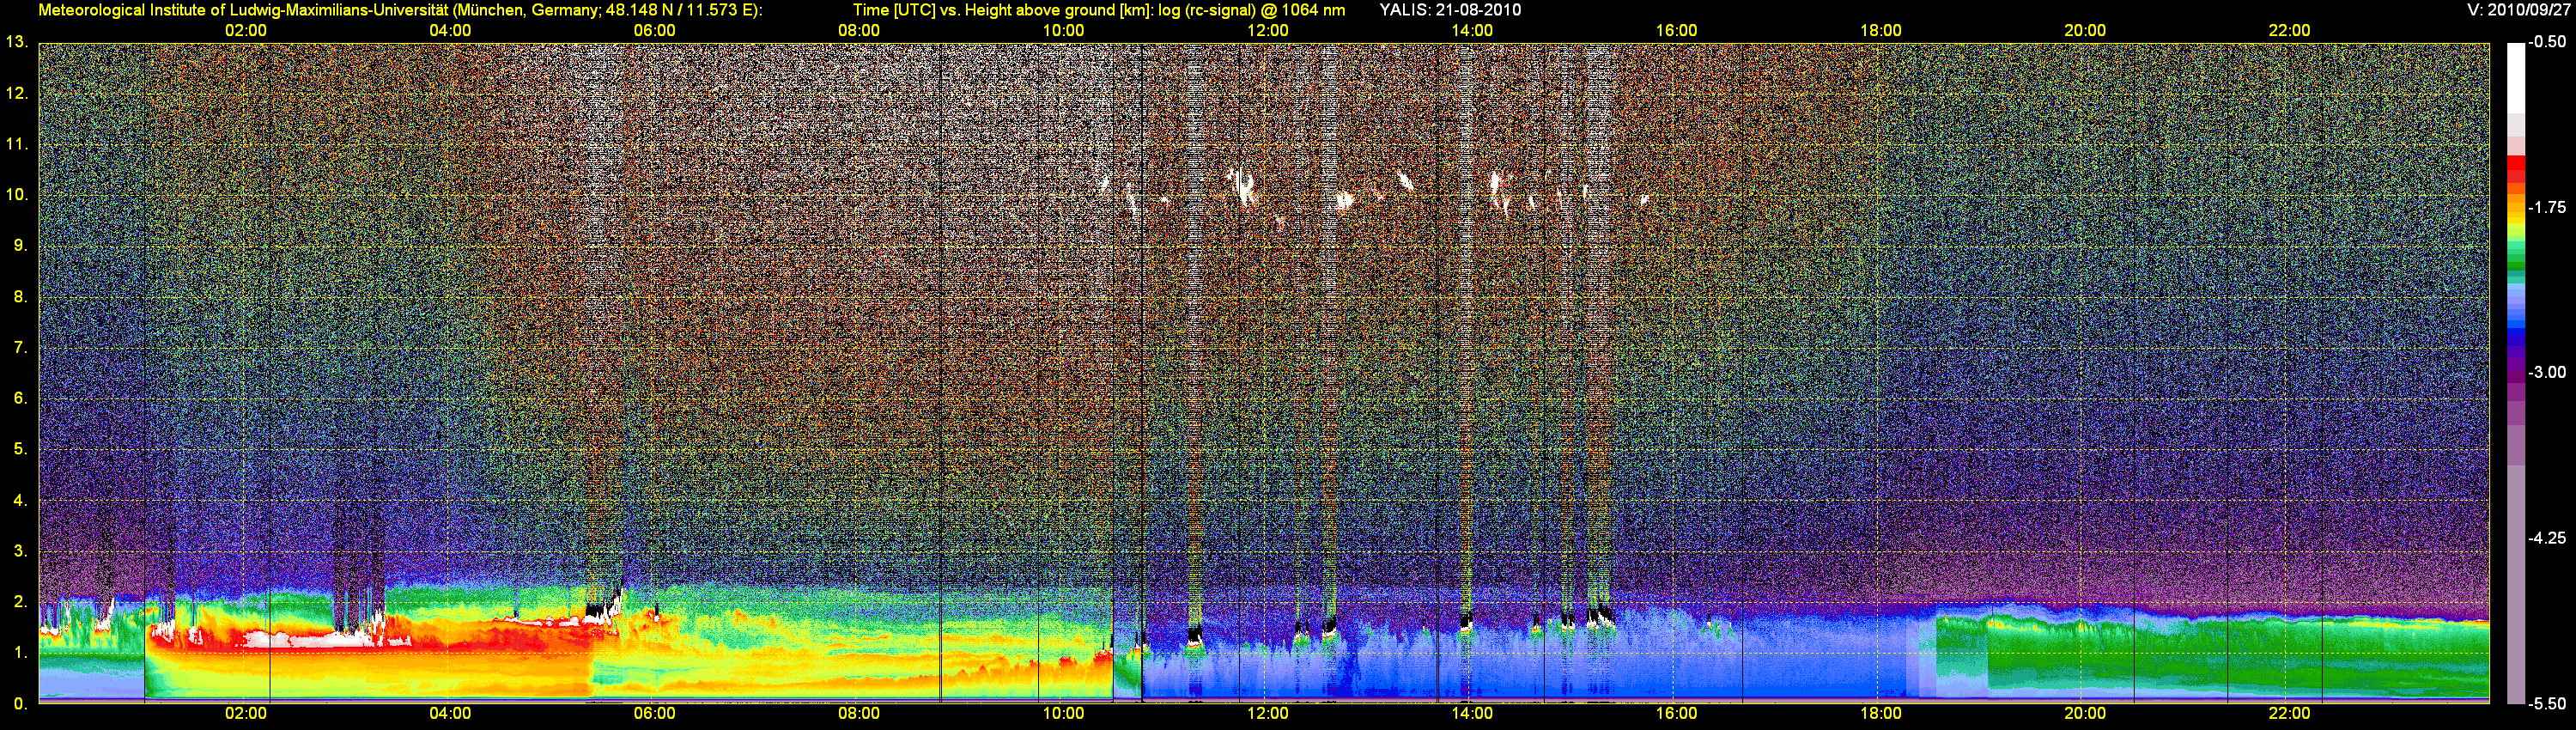
Task: Pick the 08:00 label on the bottom time axis
Action: 859,714
